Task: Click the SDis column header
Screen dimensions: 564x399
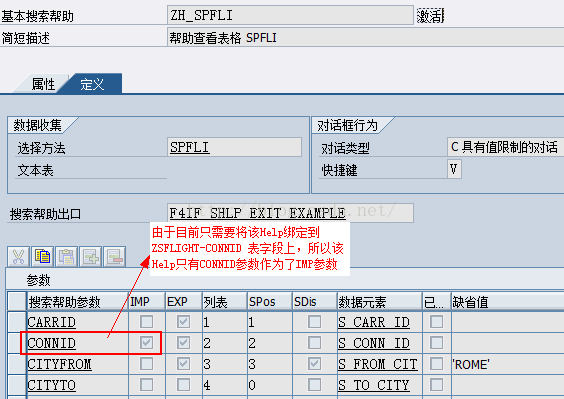Action: (315, 301)
